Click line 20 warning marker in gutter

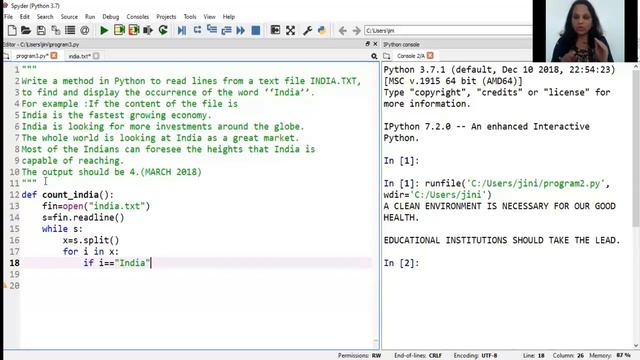click(x=5, y=285)
